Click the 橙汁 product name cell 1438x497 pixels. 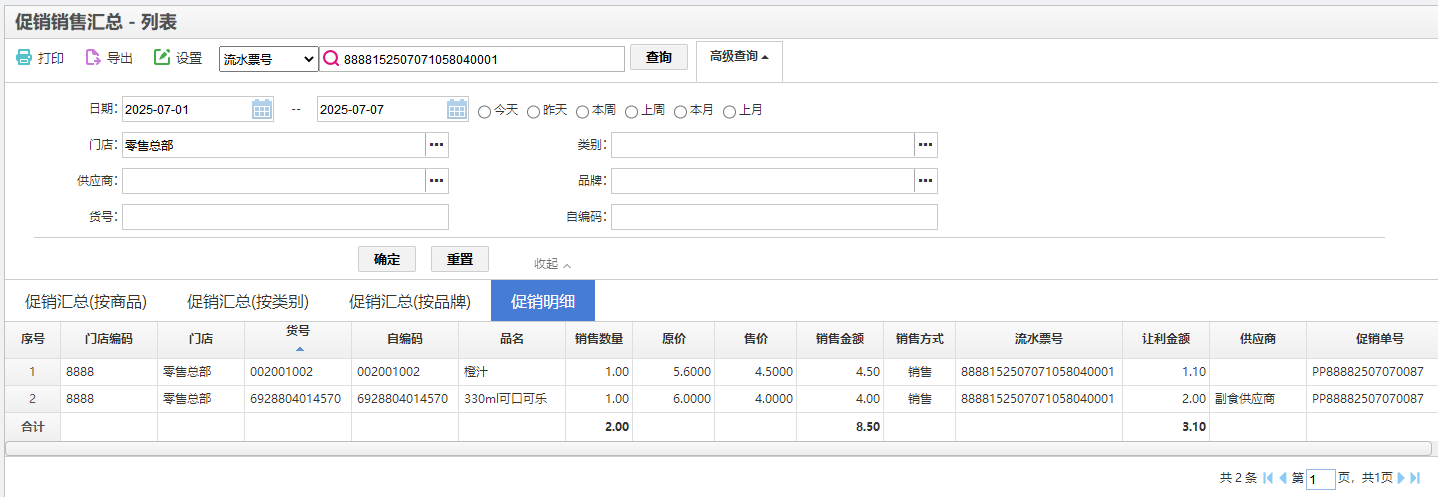[512, 372]
